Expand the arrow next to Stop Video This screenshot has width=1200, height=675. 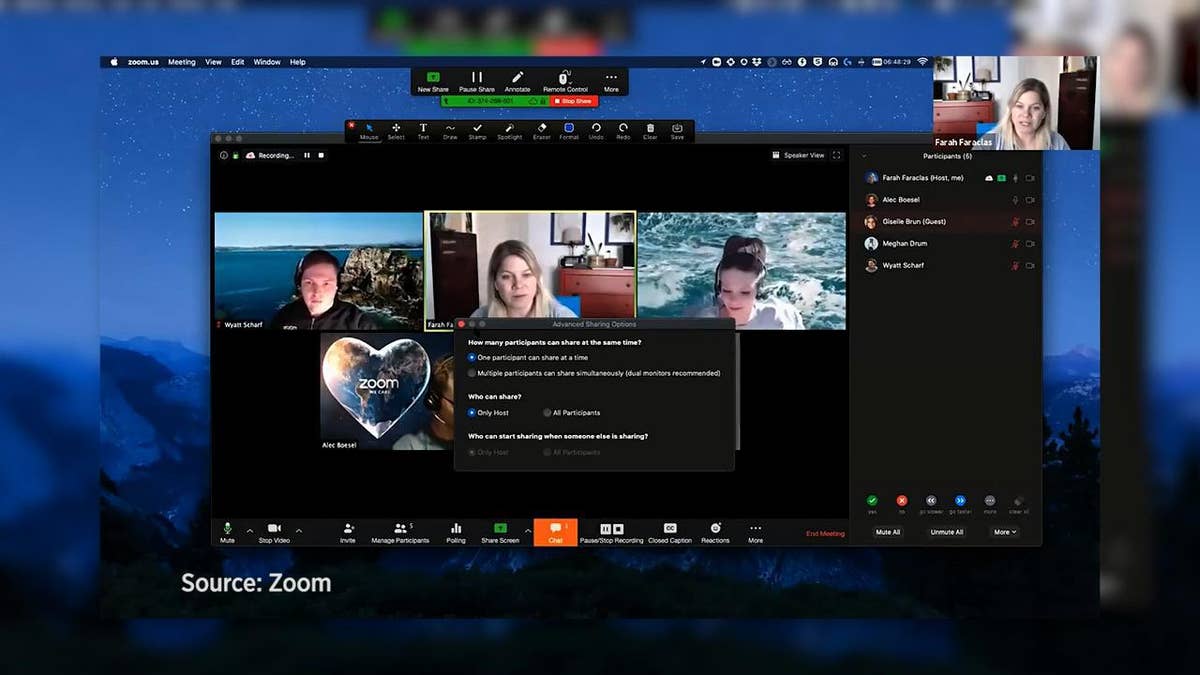point(298,530)
